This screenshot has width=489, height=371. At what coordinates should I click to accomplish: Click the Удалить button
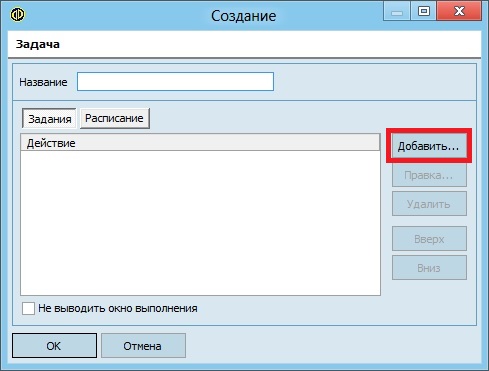429,204
